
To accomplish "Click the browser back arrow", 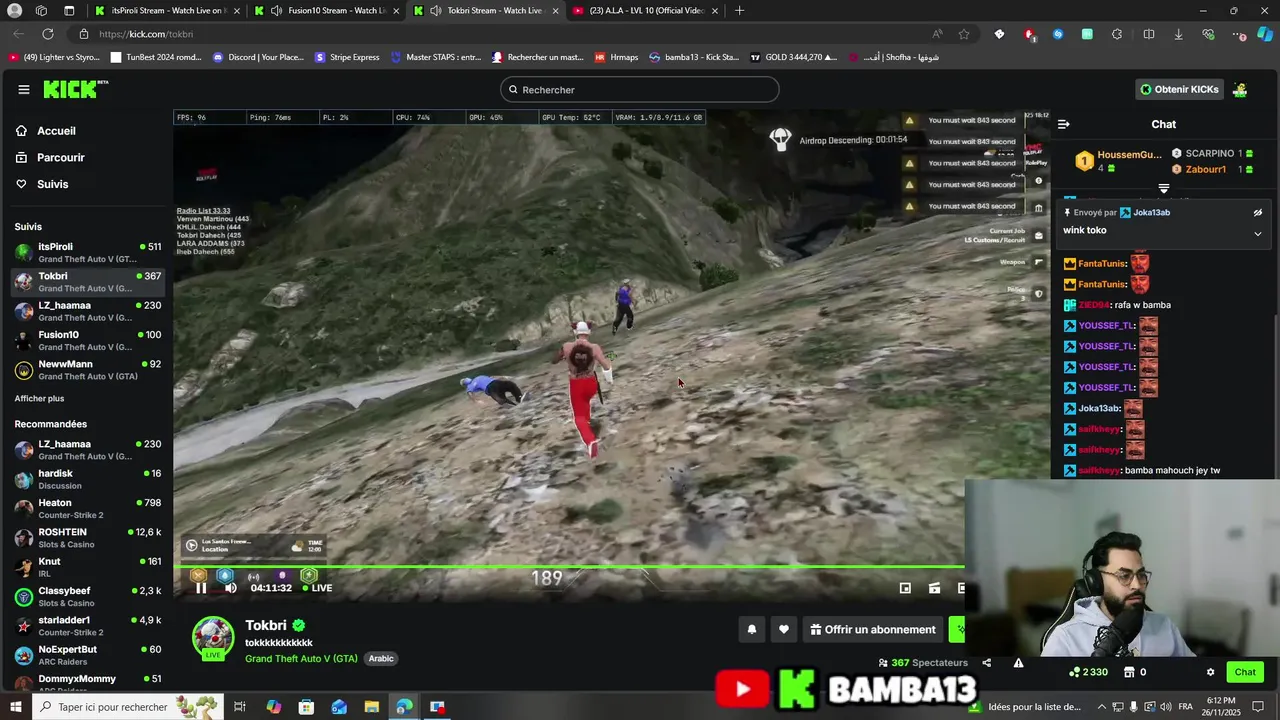I will click(19, 34).
